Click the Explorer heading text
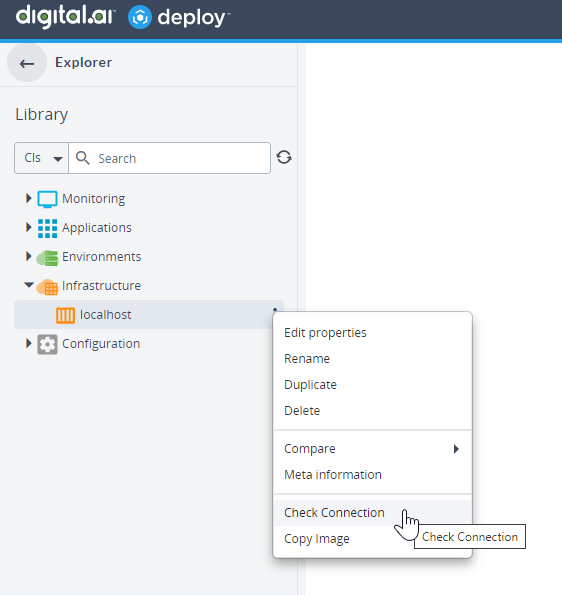This screenshot has height=595, width=562. click(83, 62)
